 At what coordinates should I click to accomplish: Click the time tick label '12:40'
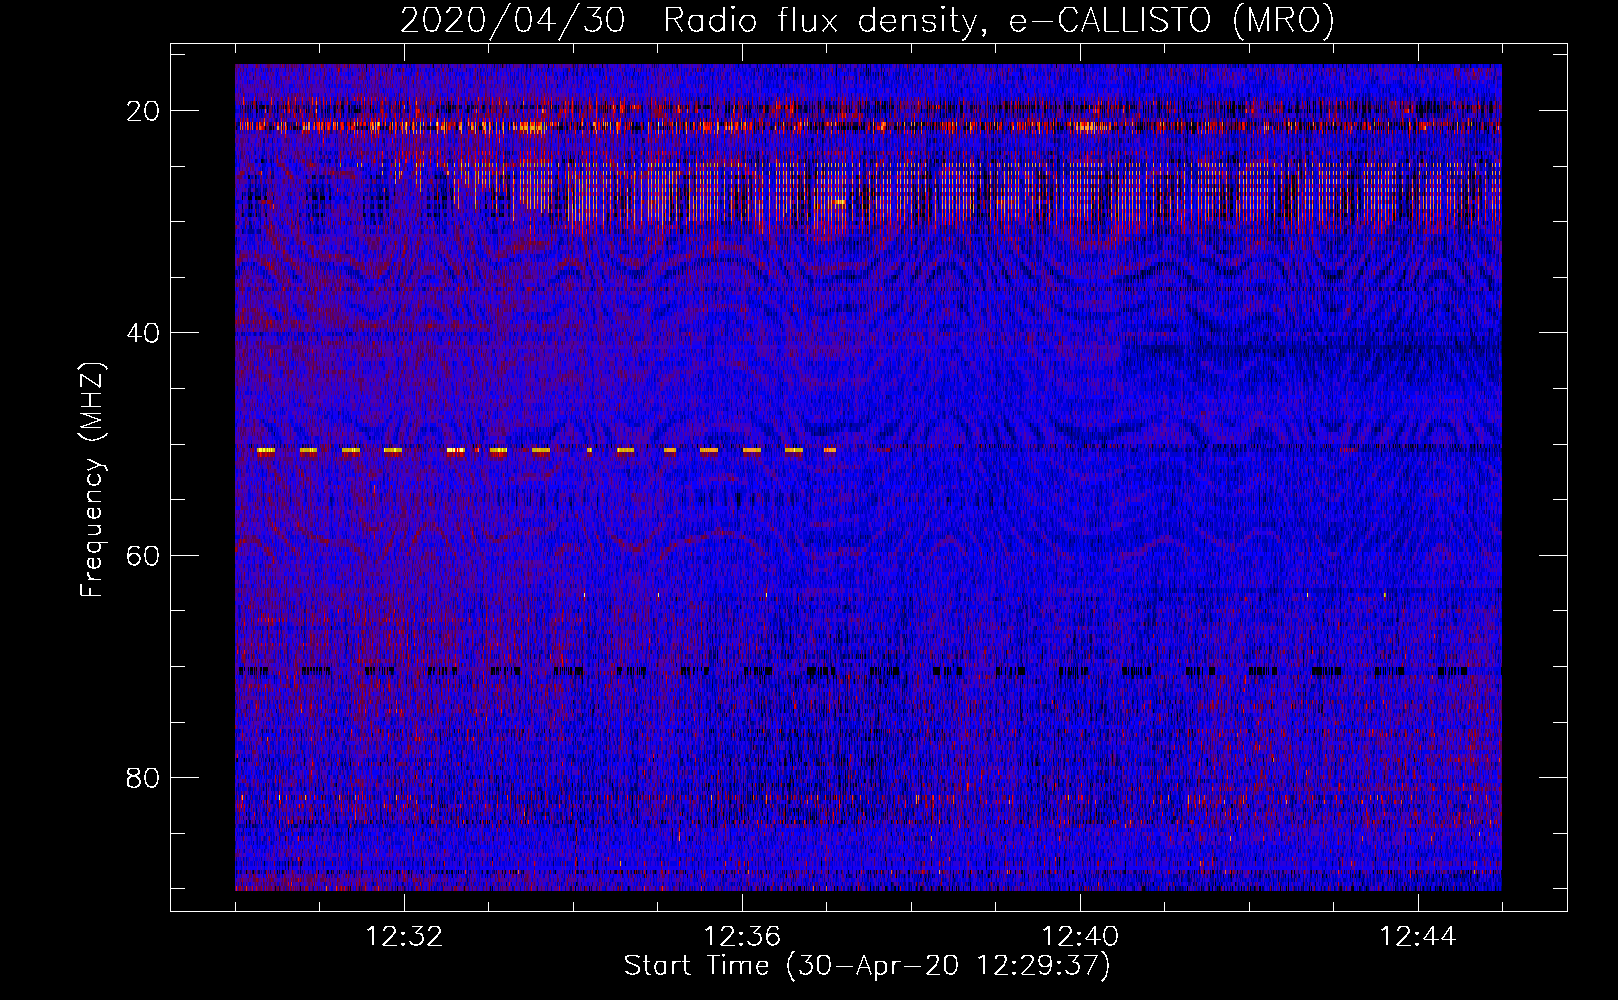(1080, 937)
